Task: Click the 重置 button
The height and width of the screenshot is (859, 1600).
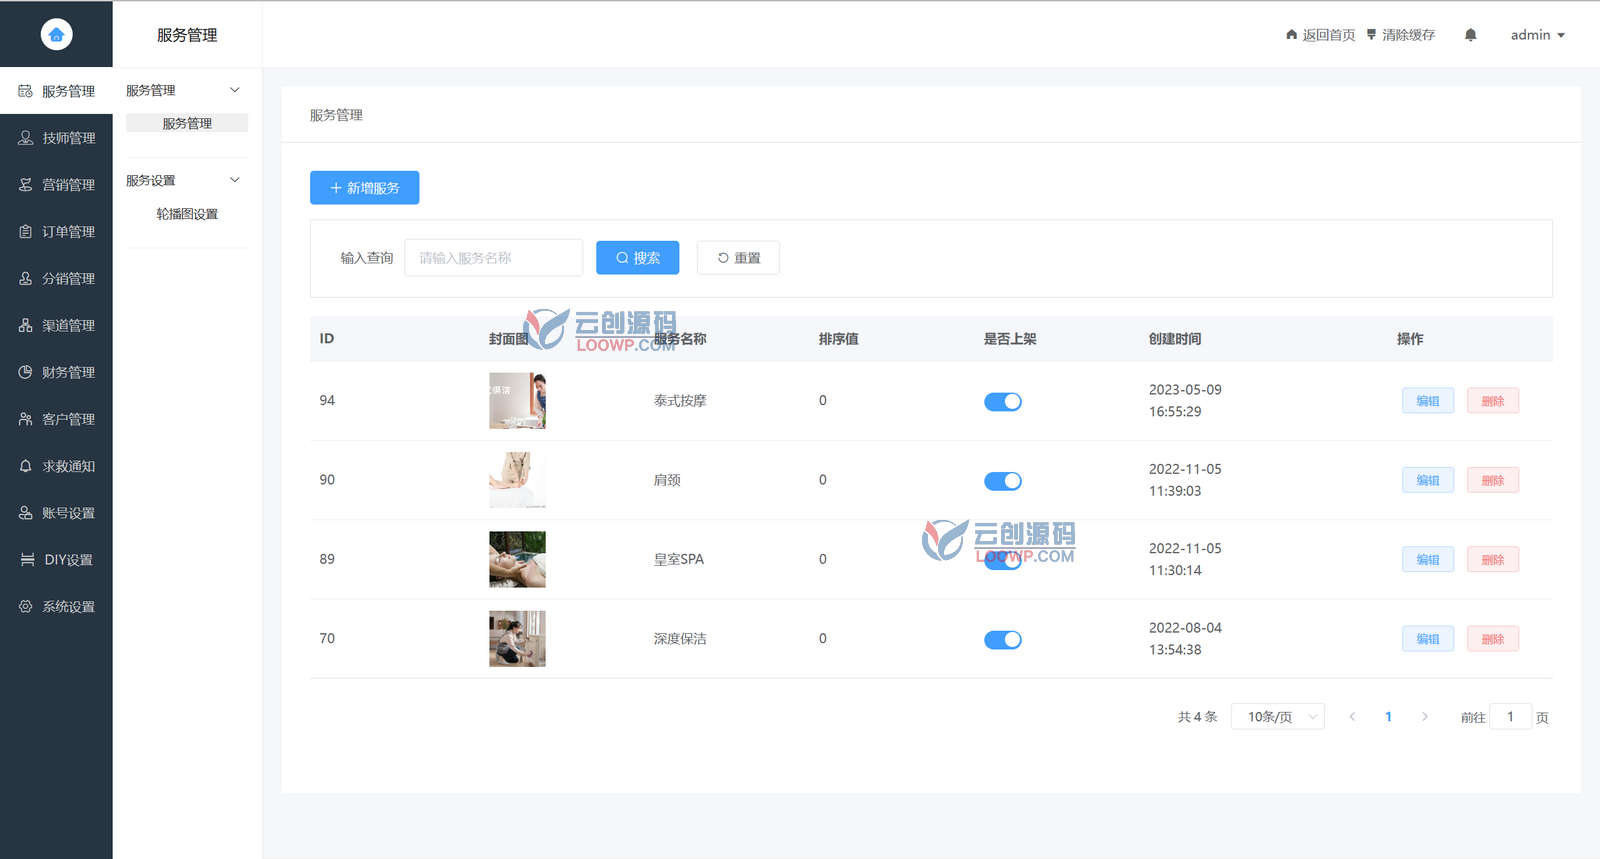Action: coord(738,258)
